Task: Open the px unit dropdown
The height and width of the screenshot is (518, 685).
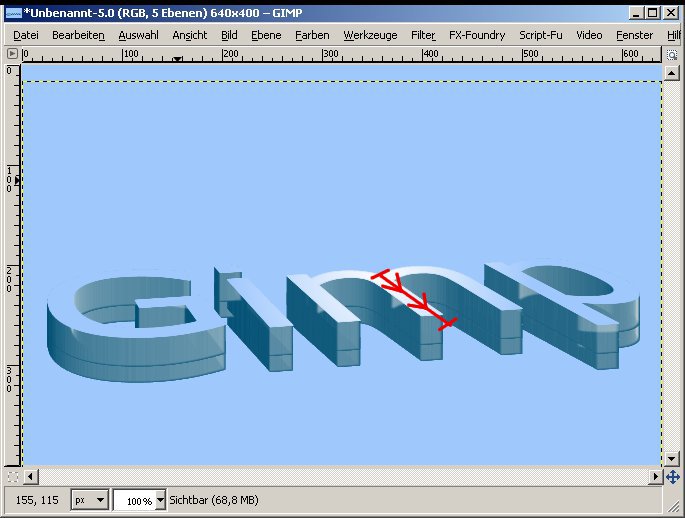Action: (89, 500)
